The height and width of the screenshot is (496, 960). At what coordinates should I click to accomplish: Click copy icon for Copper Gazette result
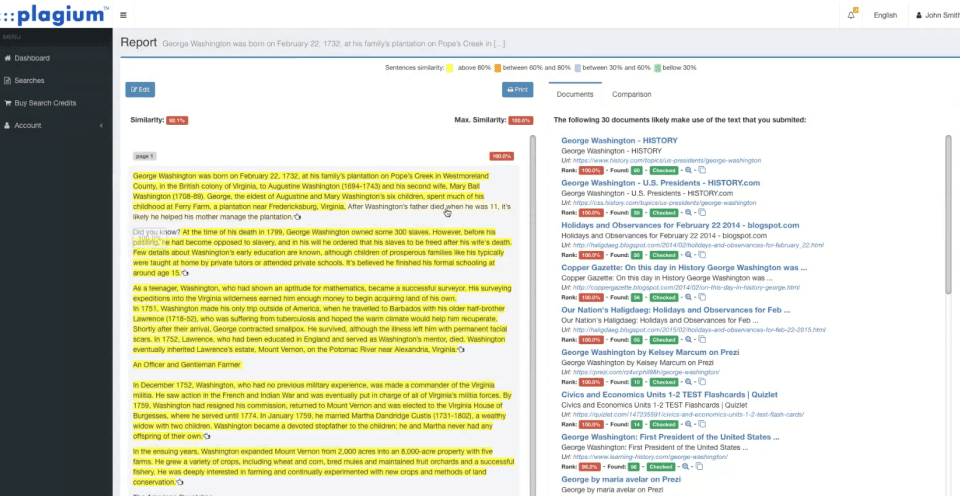pos(702,298)
